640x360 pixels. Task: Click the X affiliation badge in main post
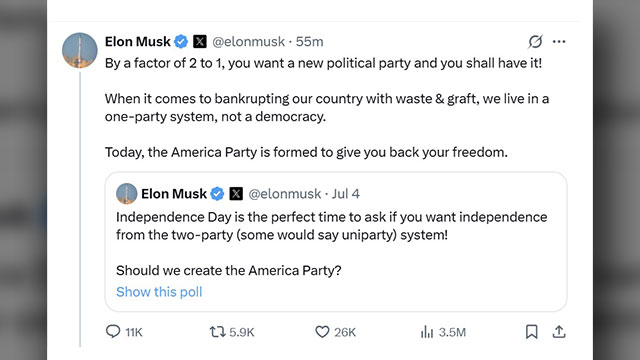pos(200,42)
